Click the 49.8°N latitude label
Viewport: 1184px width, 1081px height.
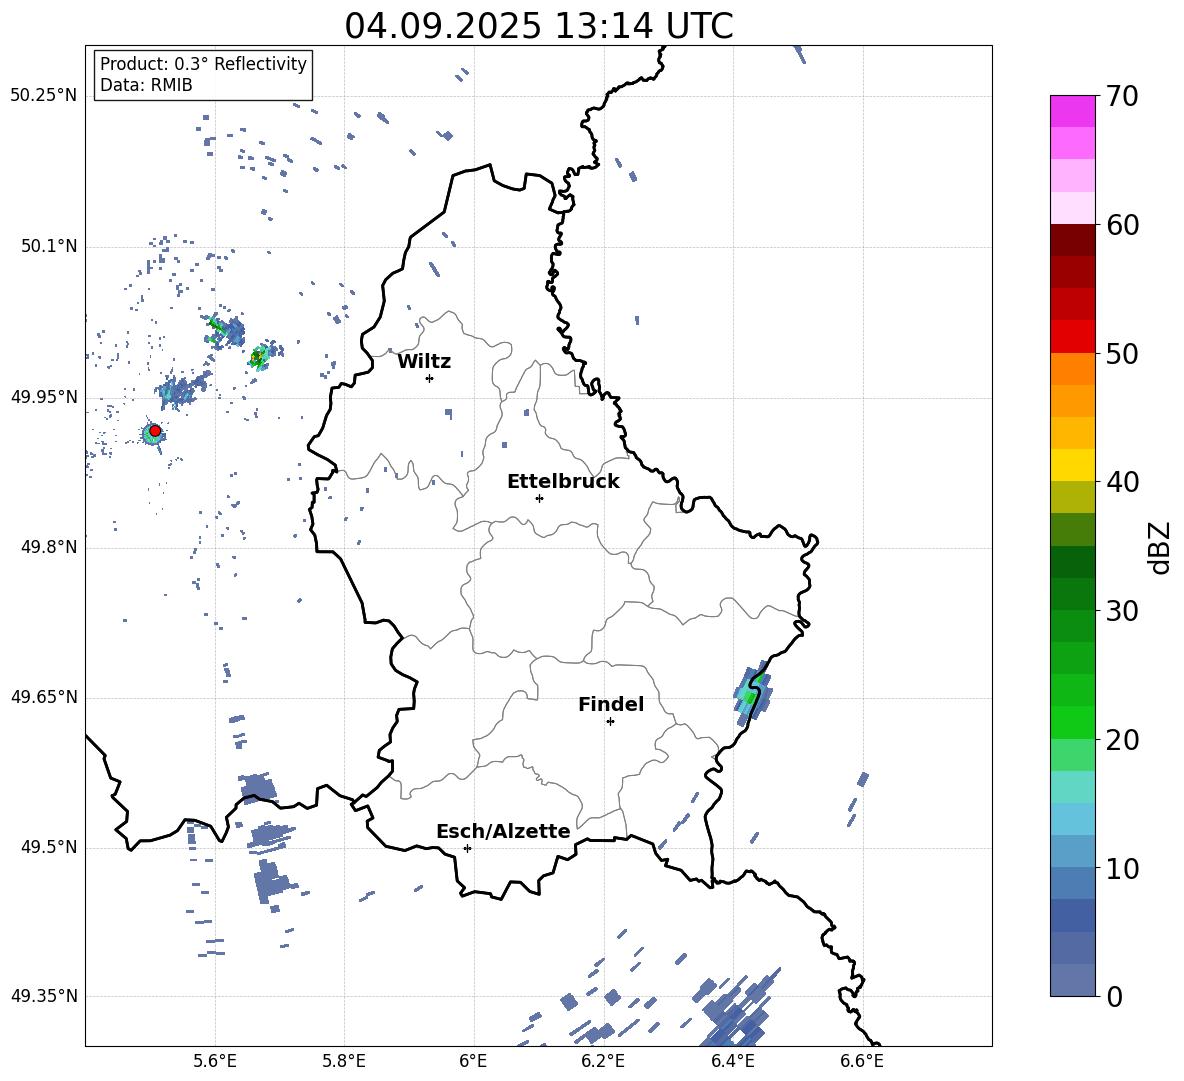[49, 547]
